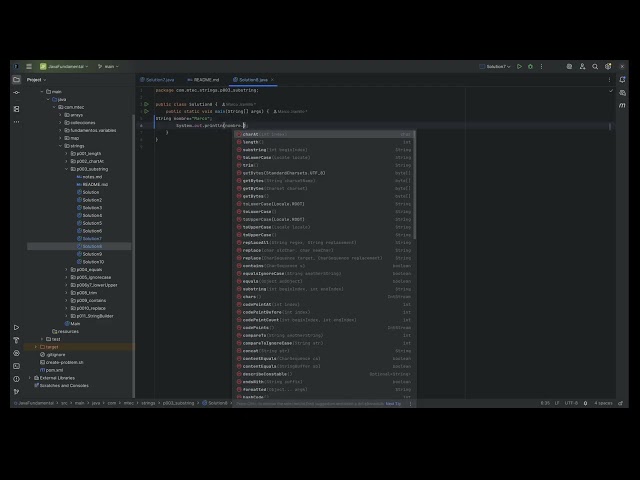This screenshot has width=640, height=480.
Task: Open Project view mode dropdown
Action: [x=36, y=80]
